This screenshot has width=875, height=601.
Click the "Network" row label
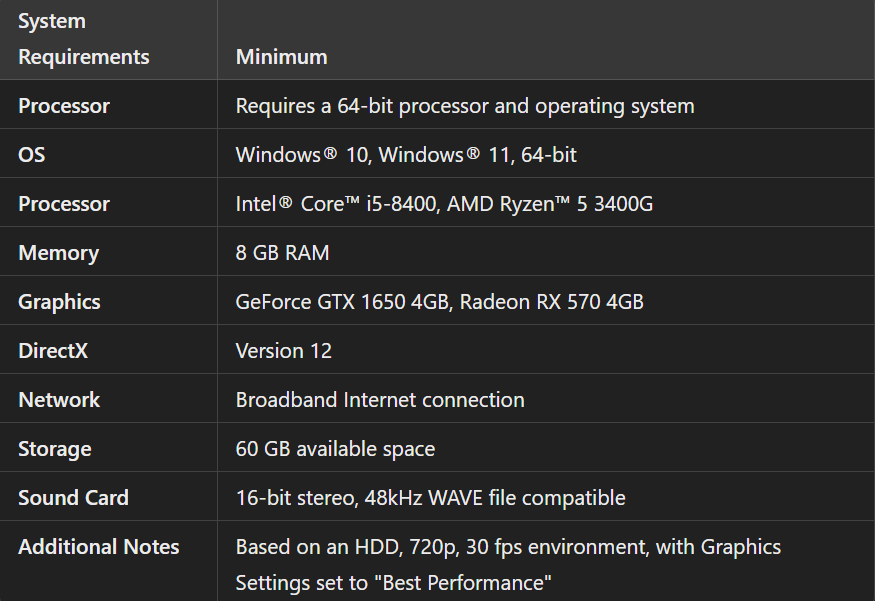pyautogui.click(x=59, y=400)
